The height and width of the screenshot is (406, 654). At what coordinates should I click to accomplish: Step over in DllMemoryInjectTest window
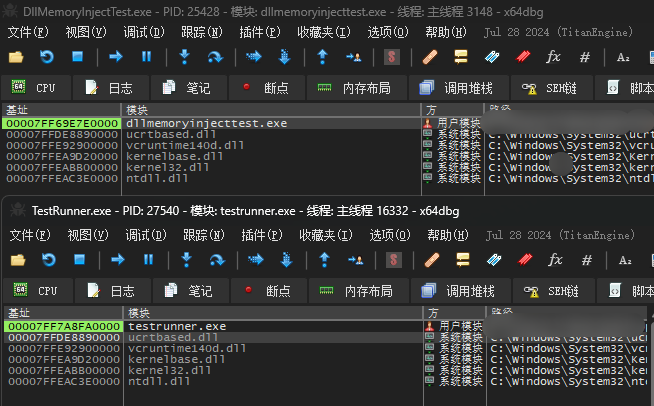pos(215,57)
